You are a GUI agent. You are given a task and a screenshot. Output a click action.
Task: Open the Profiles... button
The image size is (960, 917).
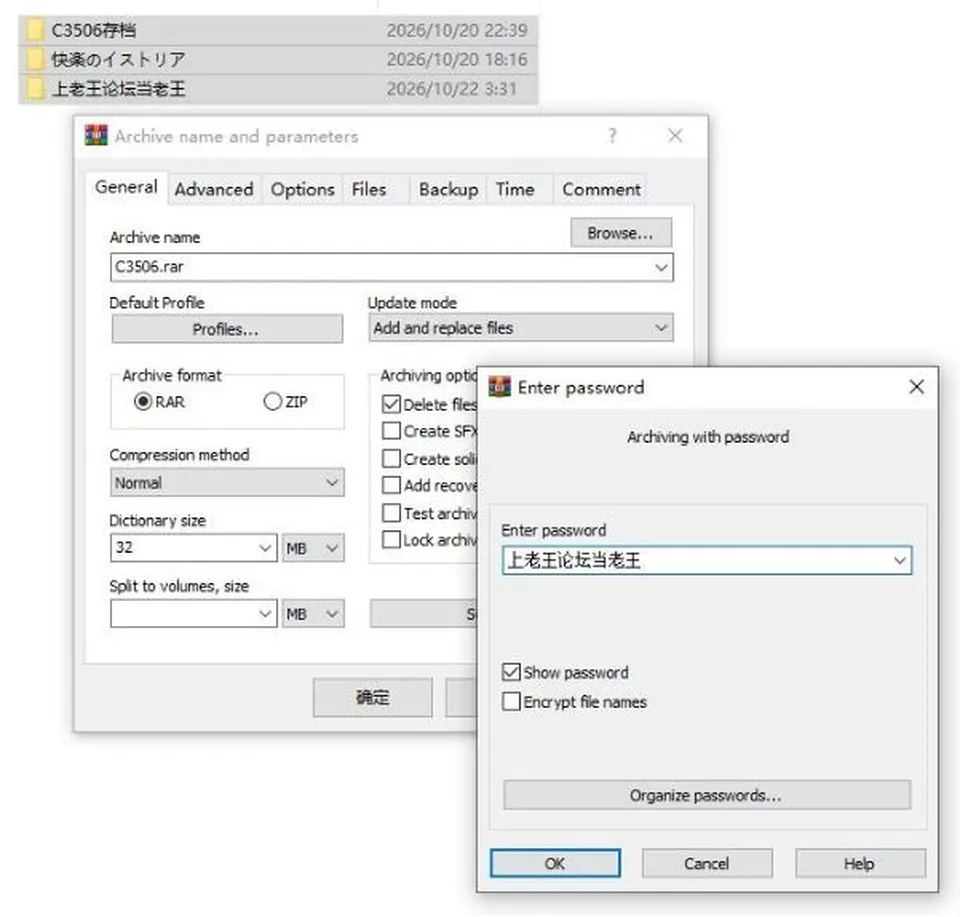[227, 329]
